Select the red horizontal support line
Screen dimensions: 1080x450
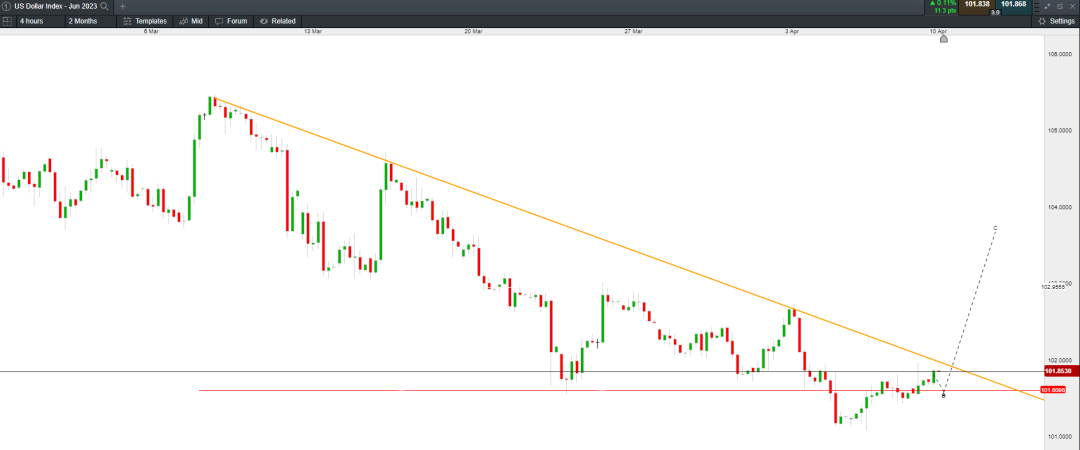620,391
